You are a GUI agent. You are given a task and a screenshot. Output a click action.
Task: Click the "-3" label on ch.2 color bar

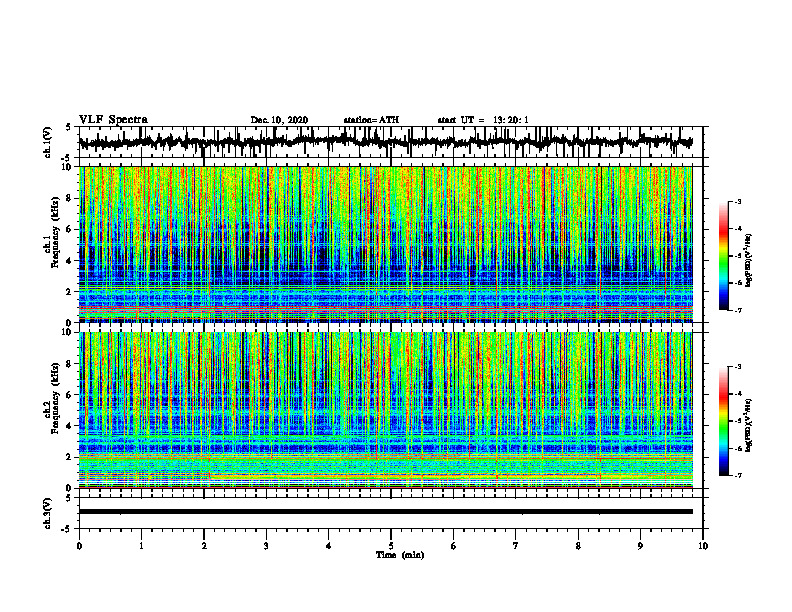737,367
